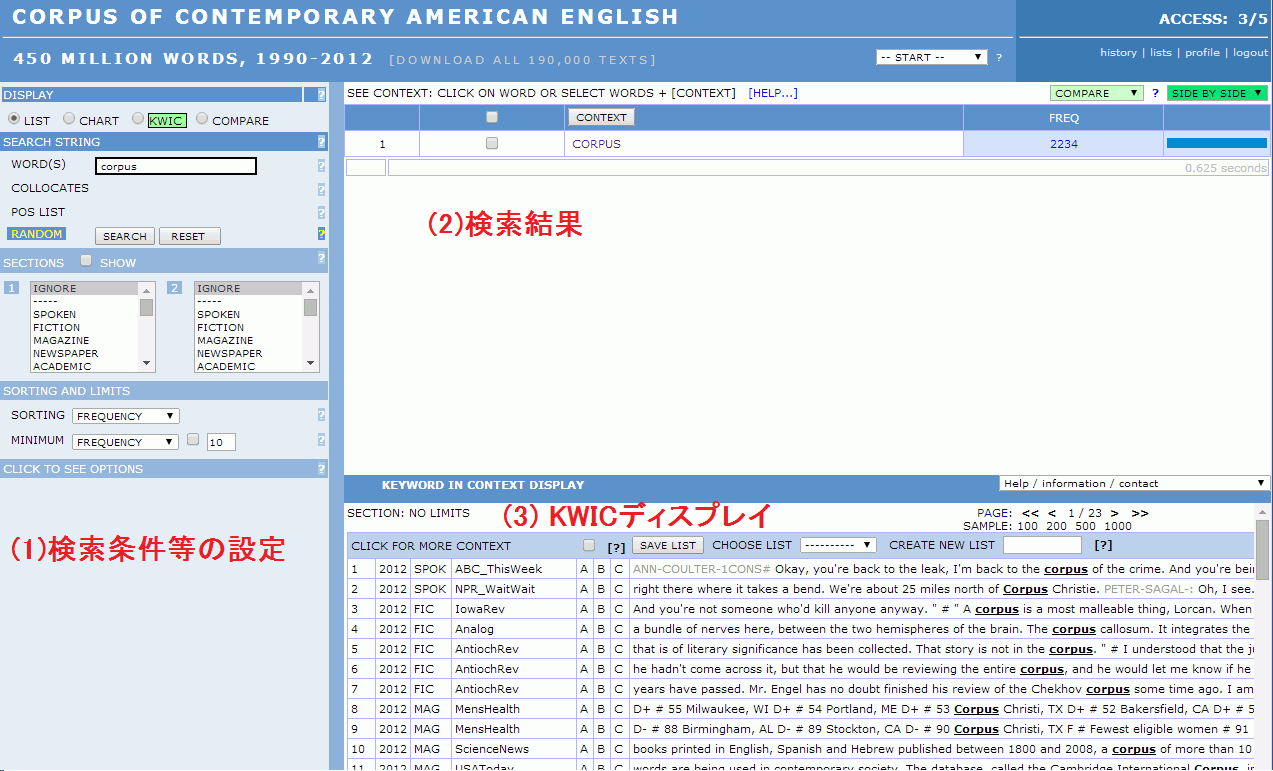Open the SORTING frequency dropdown
Screen dimensions: 1273x771
point(126,416)
